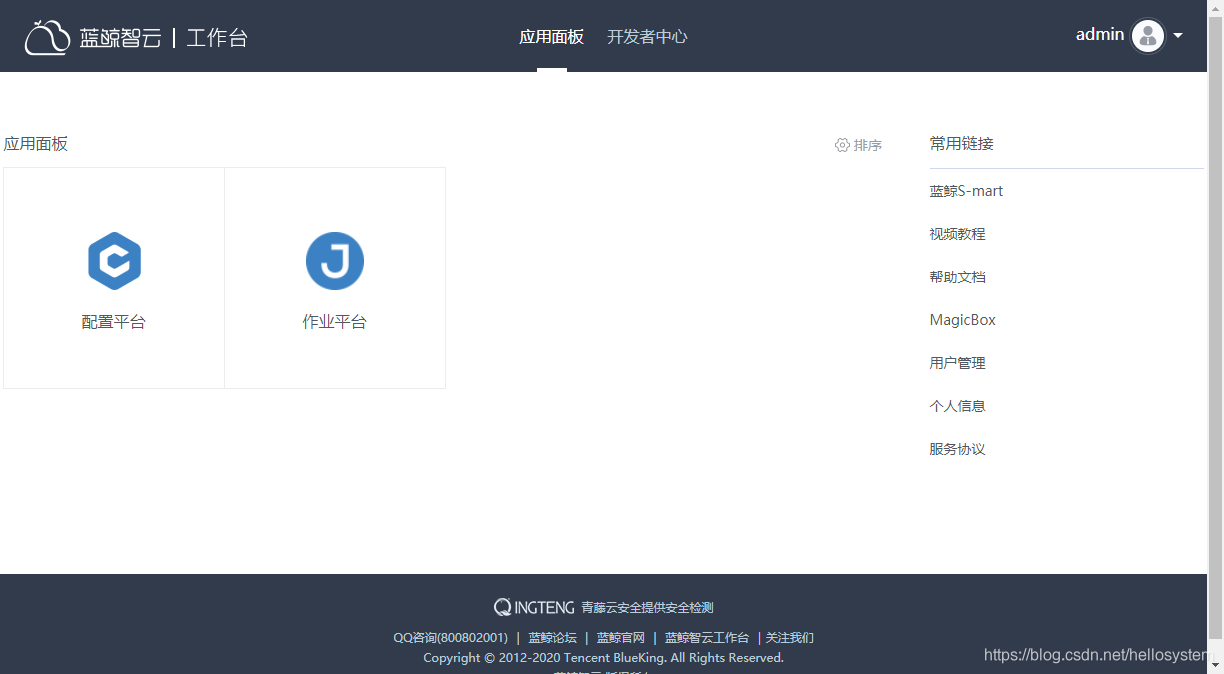Open the 蓝鲸S-mart link

966,191
